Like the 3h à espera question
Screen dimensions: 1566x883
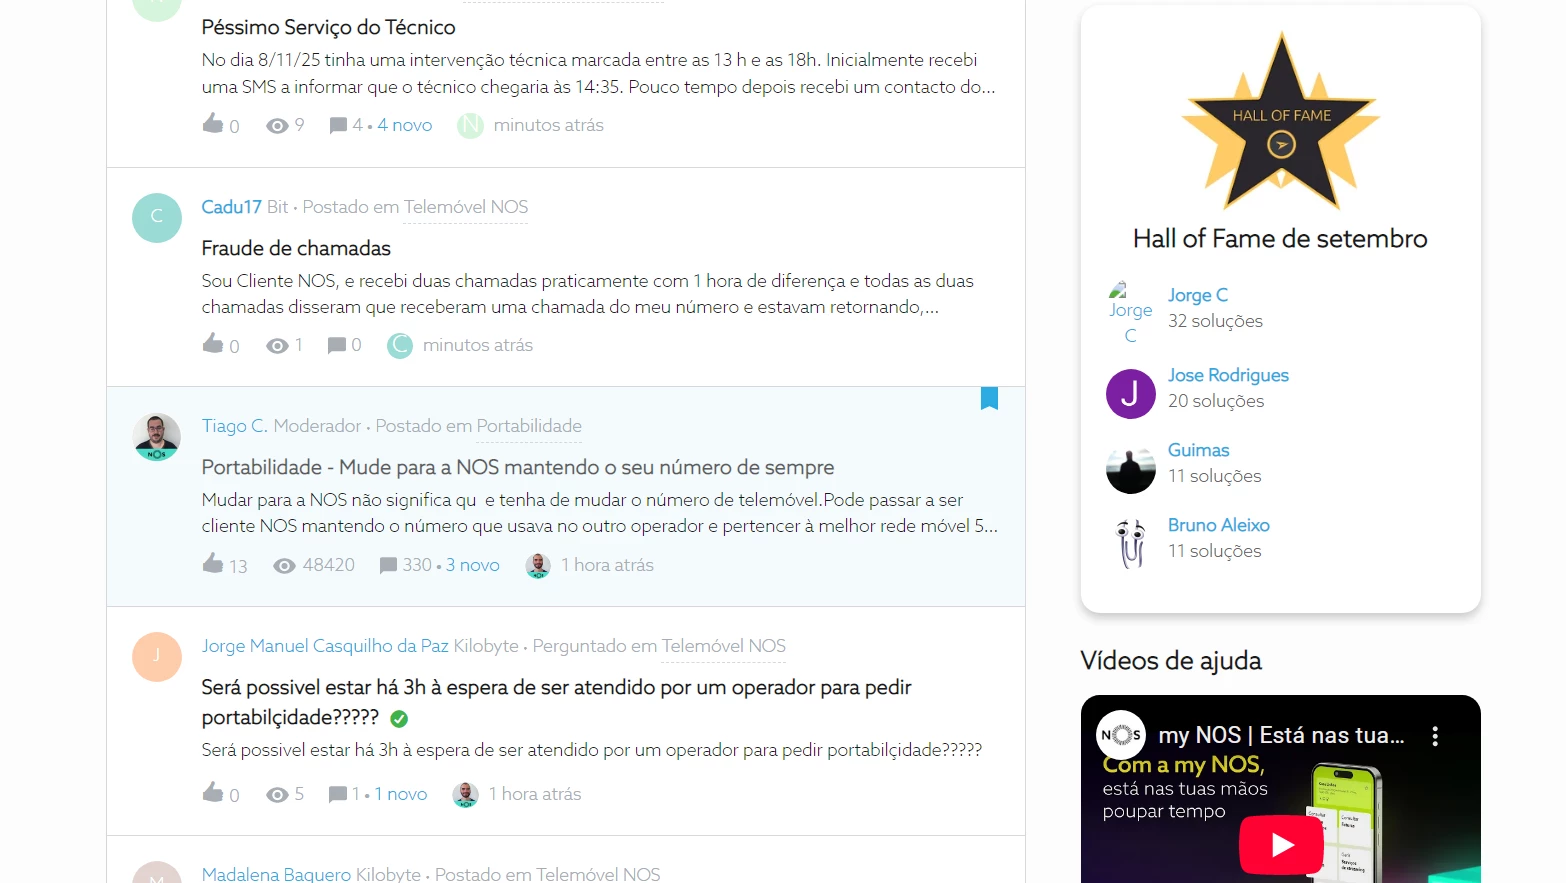(213, 792)
